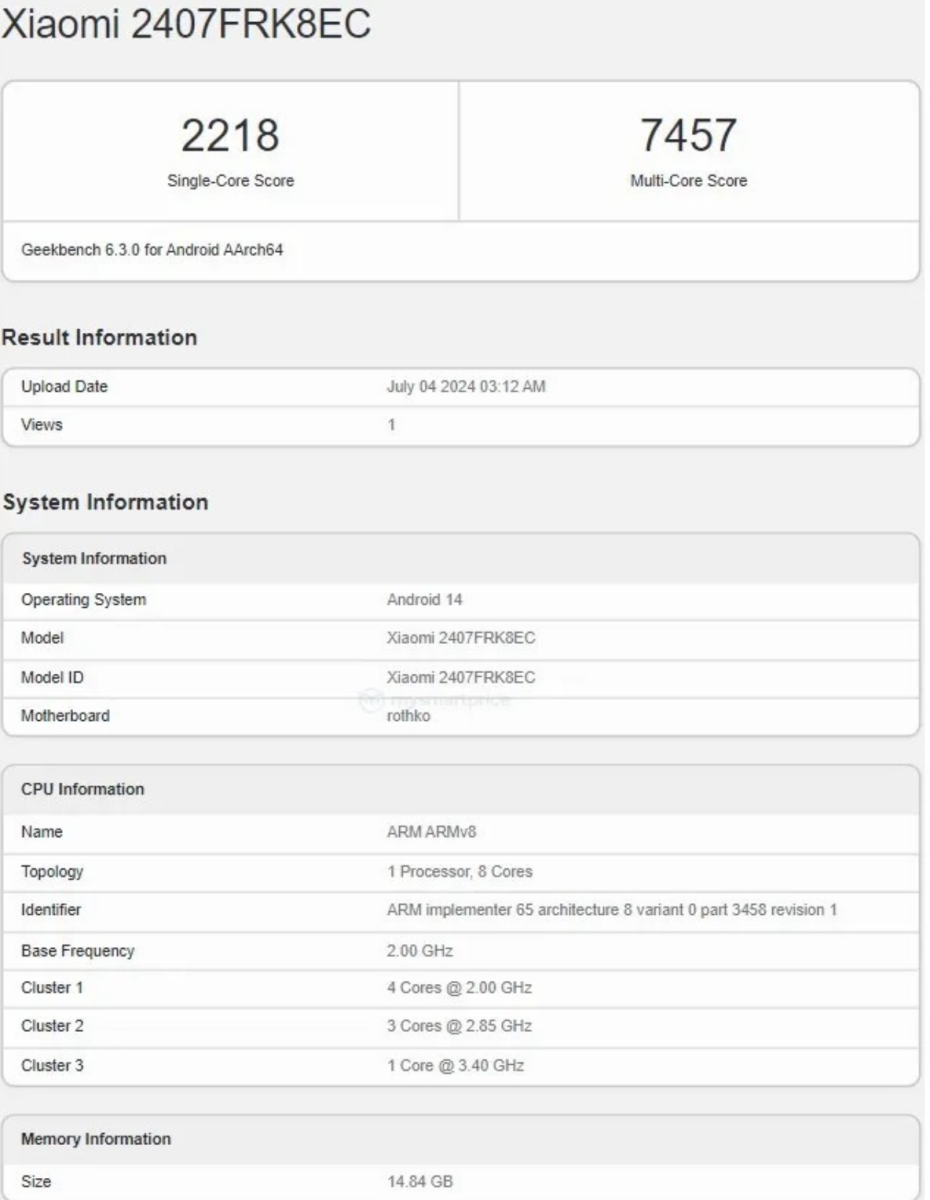Click the Result Information heading
This screenshot has height=1200, width=930.
[99, 338]
